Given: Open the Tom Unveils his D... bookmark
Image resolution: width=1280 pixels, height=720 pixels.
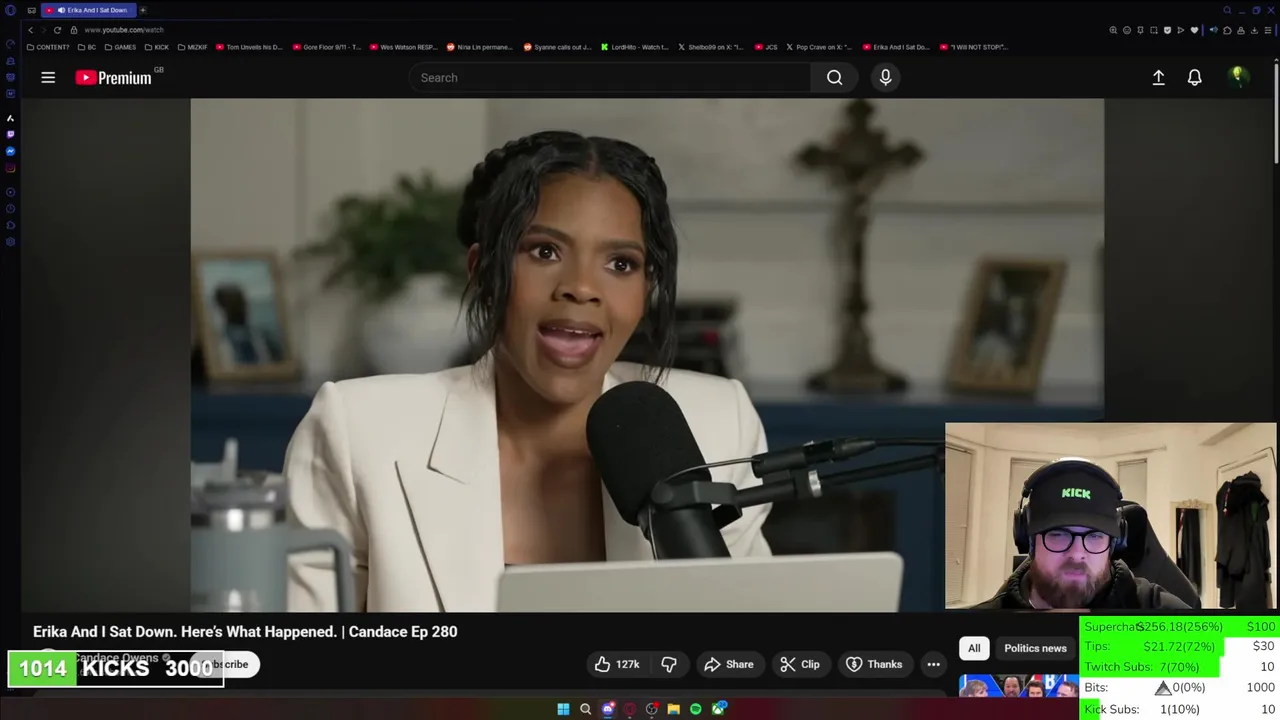Looking at the screenshot, I should coord(249,47).
